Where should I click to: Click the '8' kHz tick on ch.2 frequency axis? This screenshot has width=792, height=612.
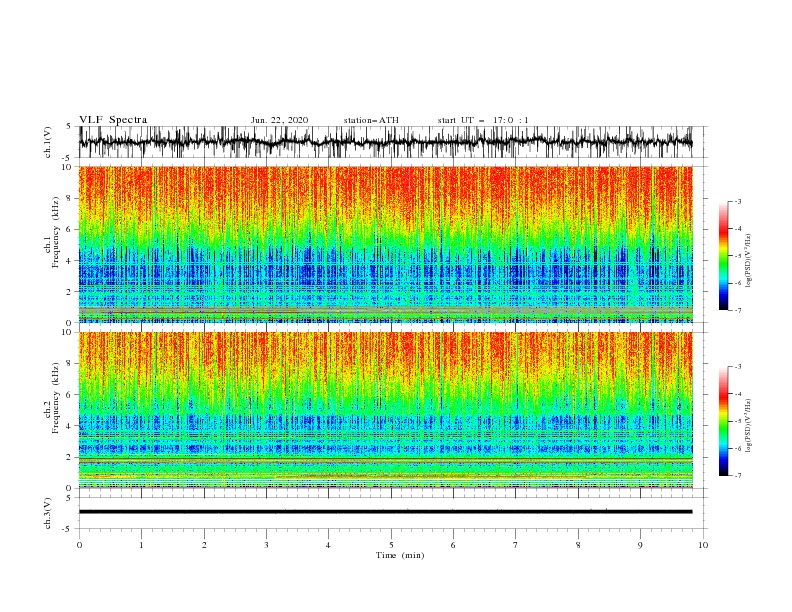tap(69, 364)
